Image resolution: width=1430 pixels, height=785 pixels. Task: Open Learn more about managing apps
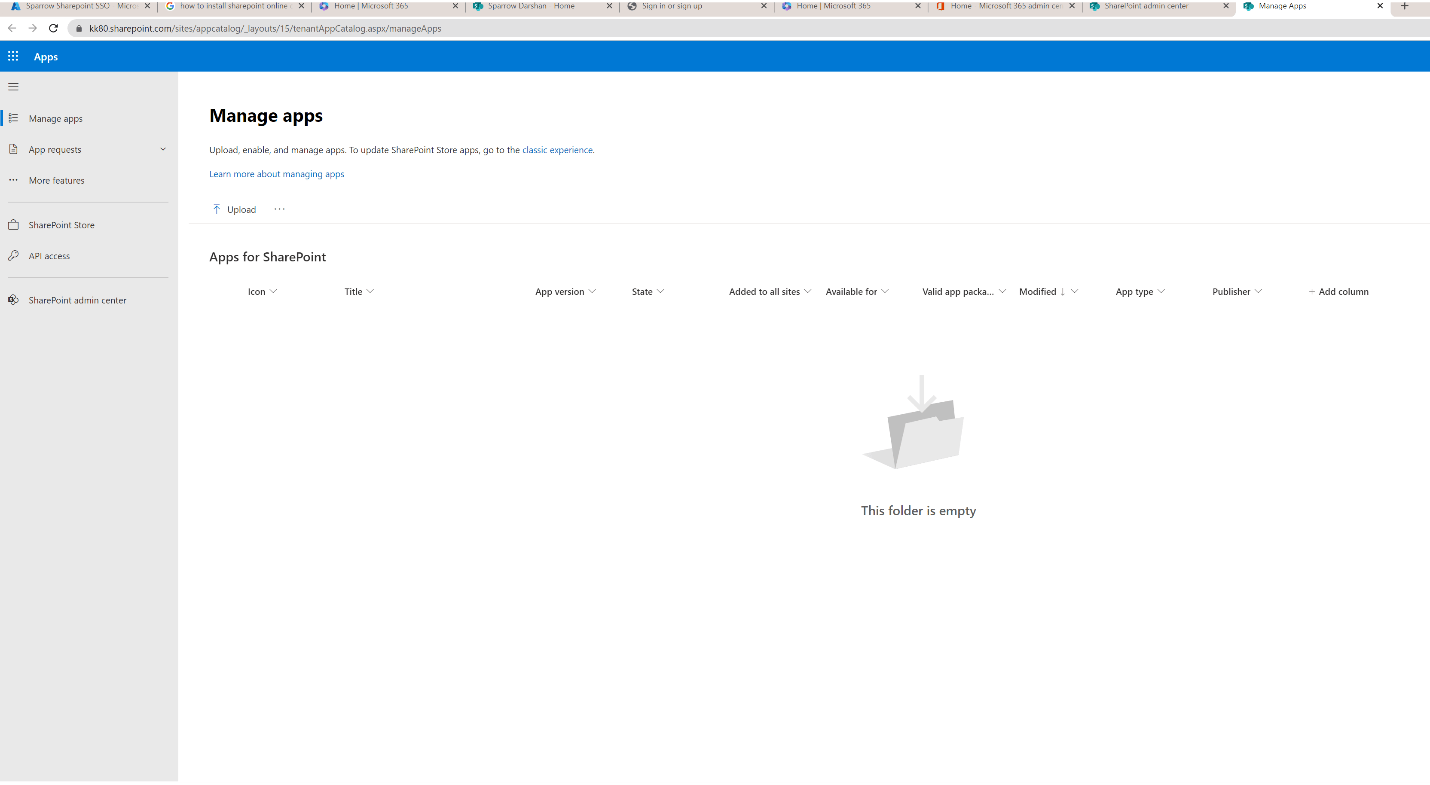click(276, 173)
